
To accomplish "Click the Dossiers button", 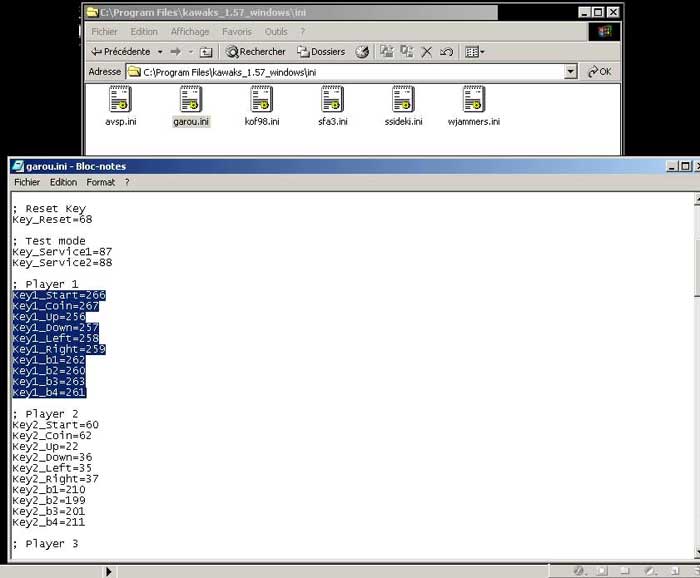I will [320, 52].
